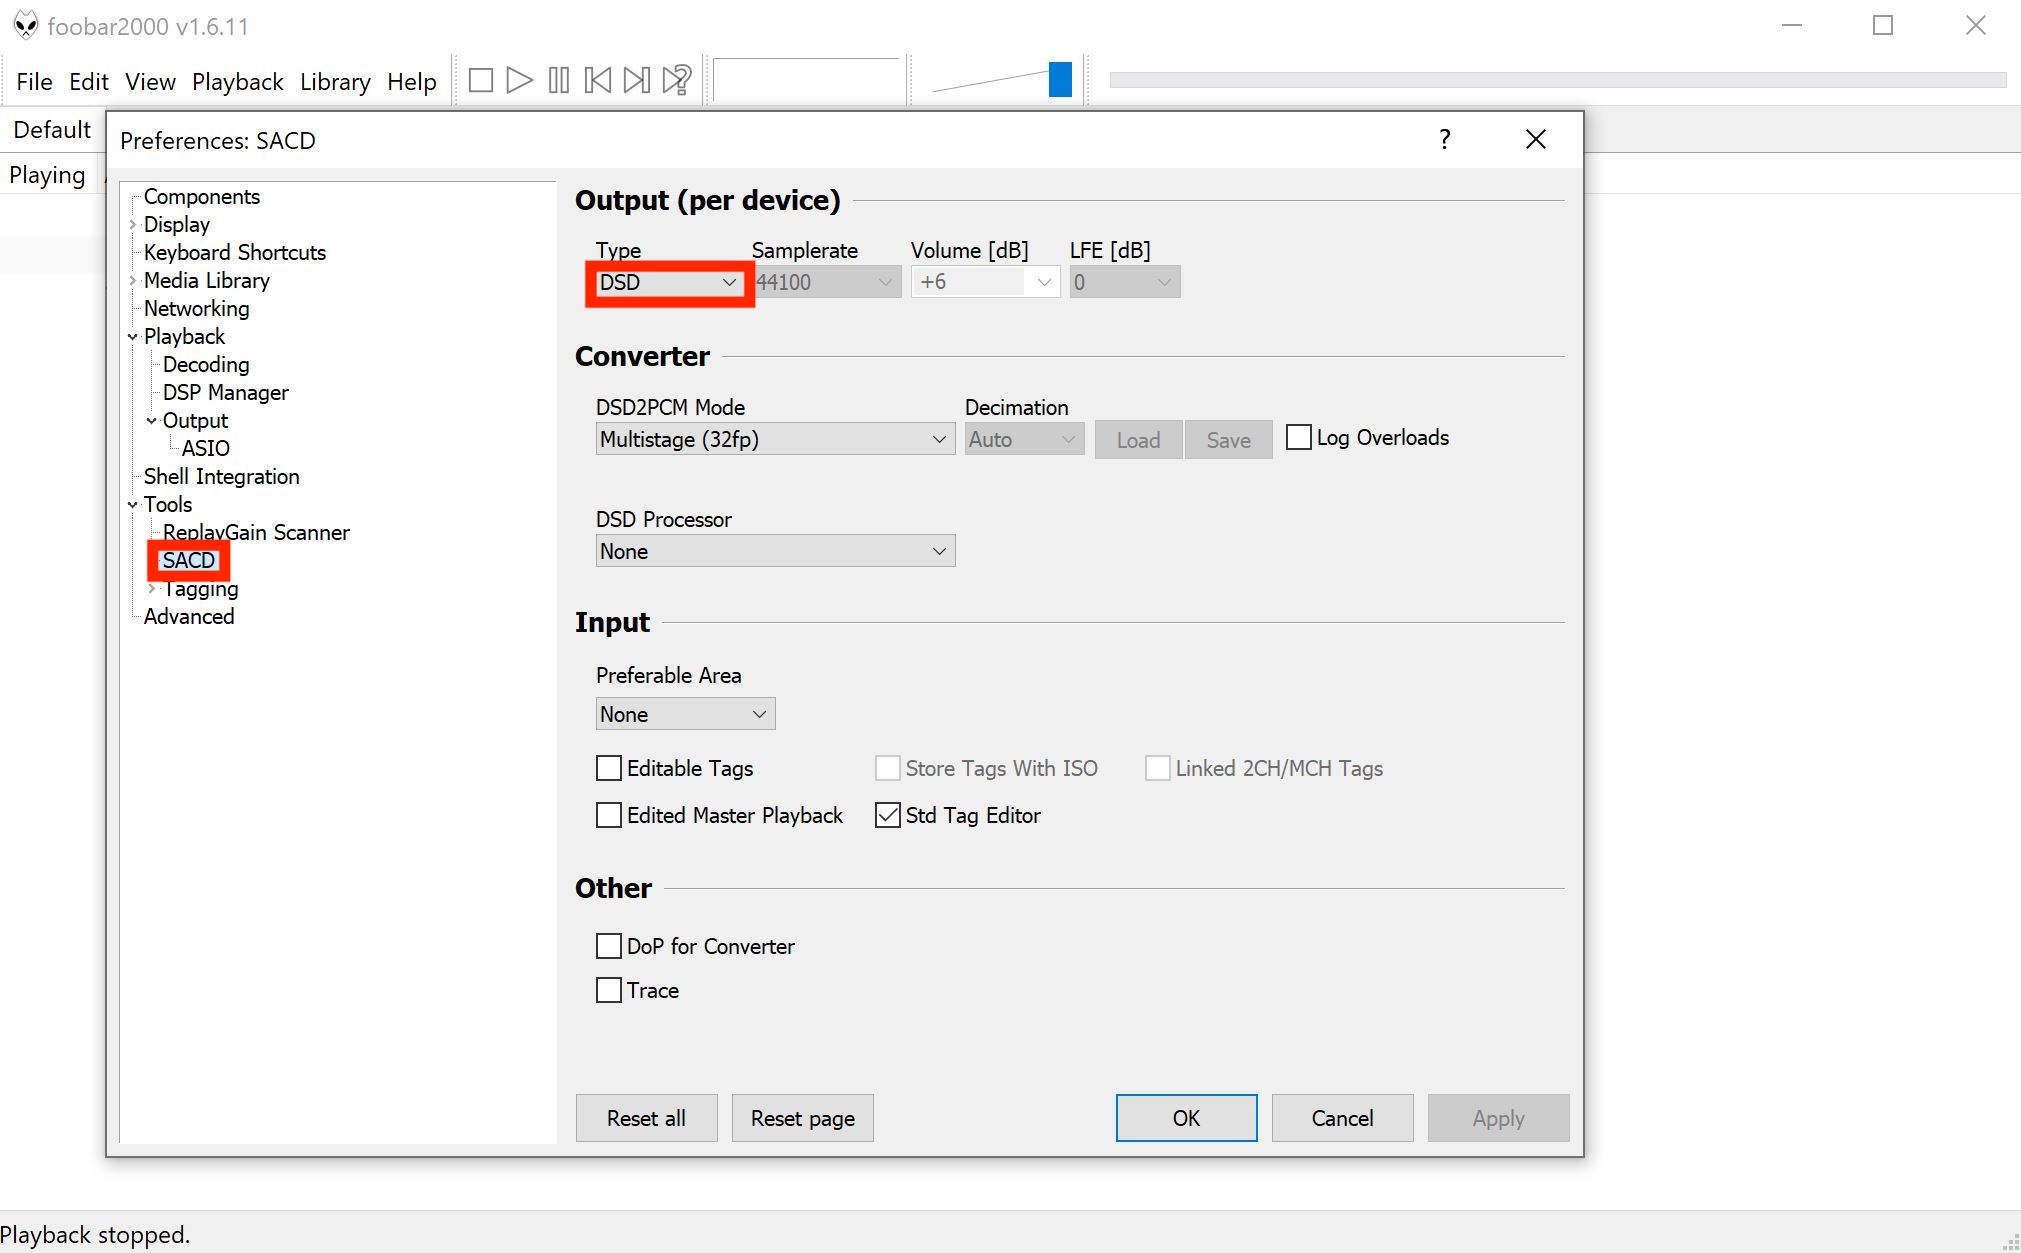
Task: Uncheck the Std Tag Editor checkbox
Action: point(887,815)
